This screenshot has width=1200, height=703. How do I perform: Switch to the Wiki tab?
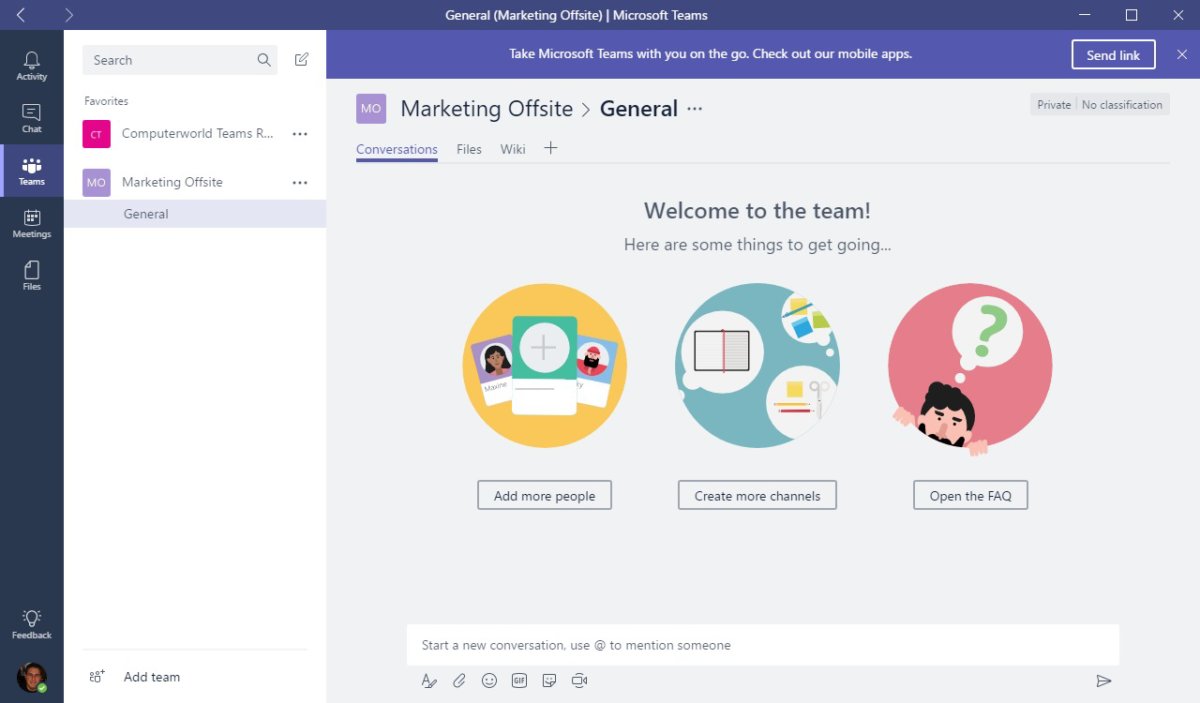[x=513, y=149]
